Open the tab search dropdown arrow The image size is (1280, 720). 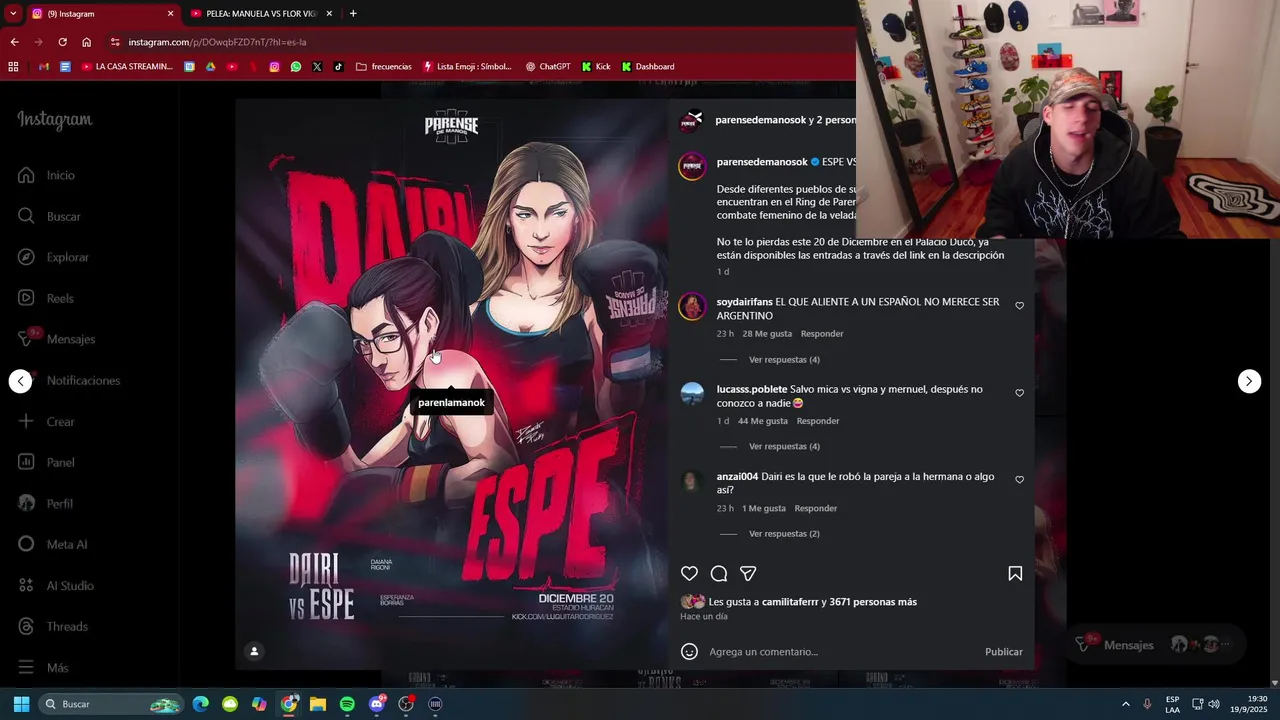point(13,14)
